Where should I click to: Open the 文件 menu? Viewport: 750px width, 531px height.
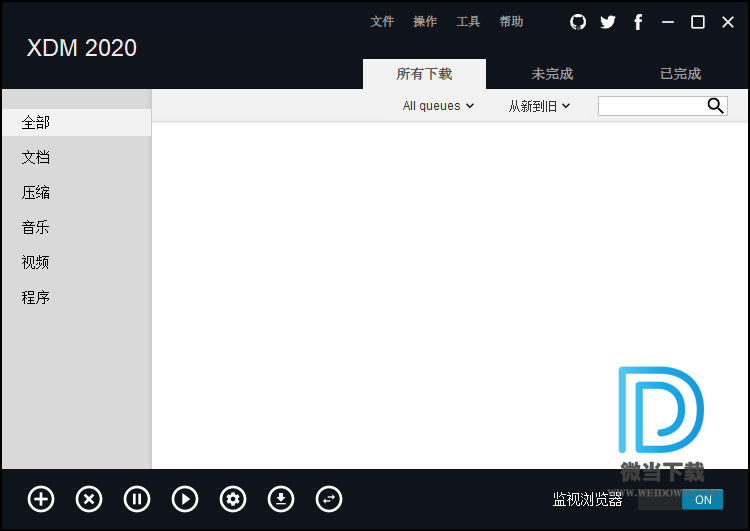382,22
